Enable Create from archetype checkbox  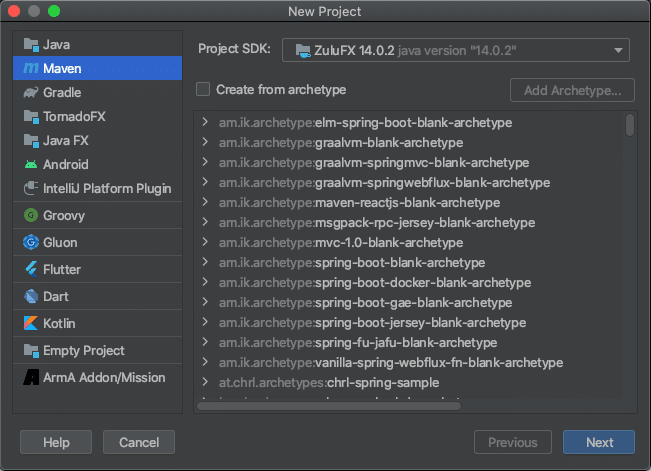pyautogui.click(x=203, y=89)
